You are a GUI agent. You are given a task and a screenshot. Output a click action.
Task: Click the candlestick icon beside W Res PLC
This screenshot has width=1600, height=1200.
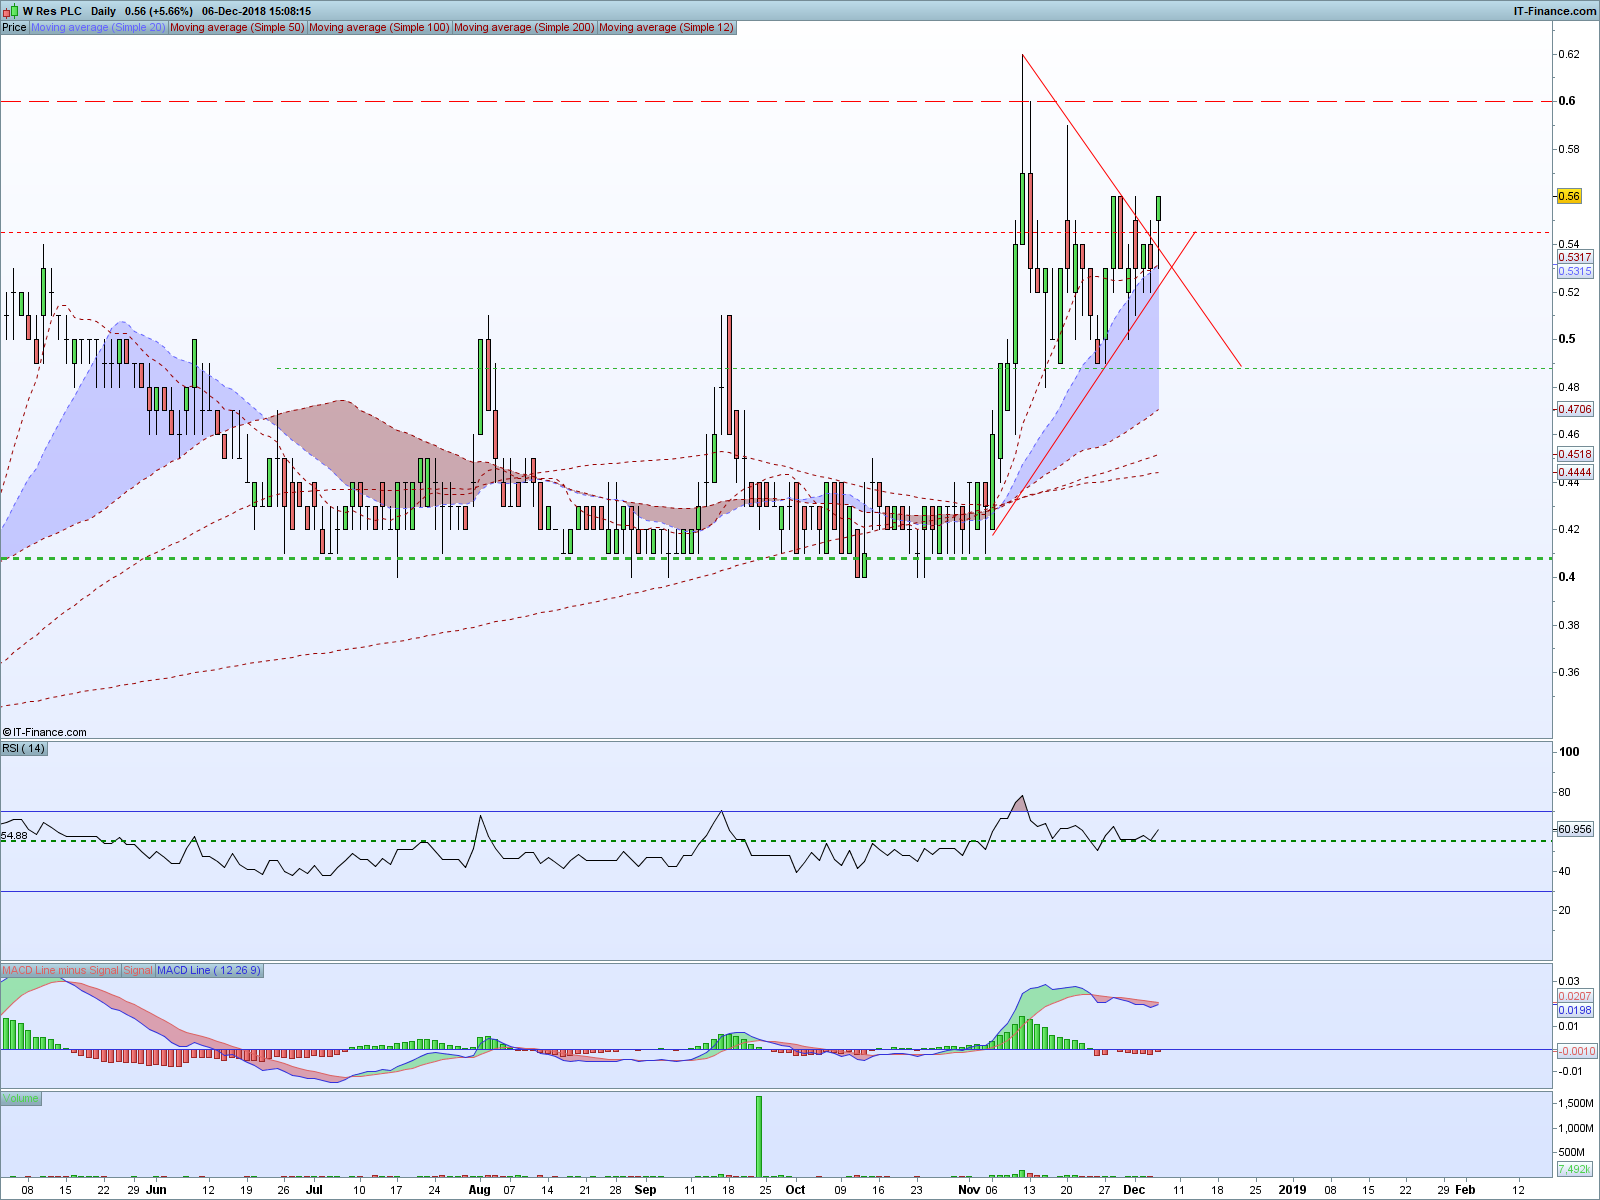point(11,11)
